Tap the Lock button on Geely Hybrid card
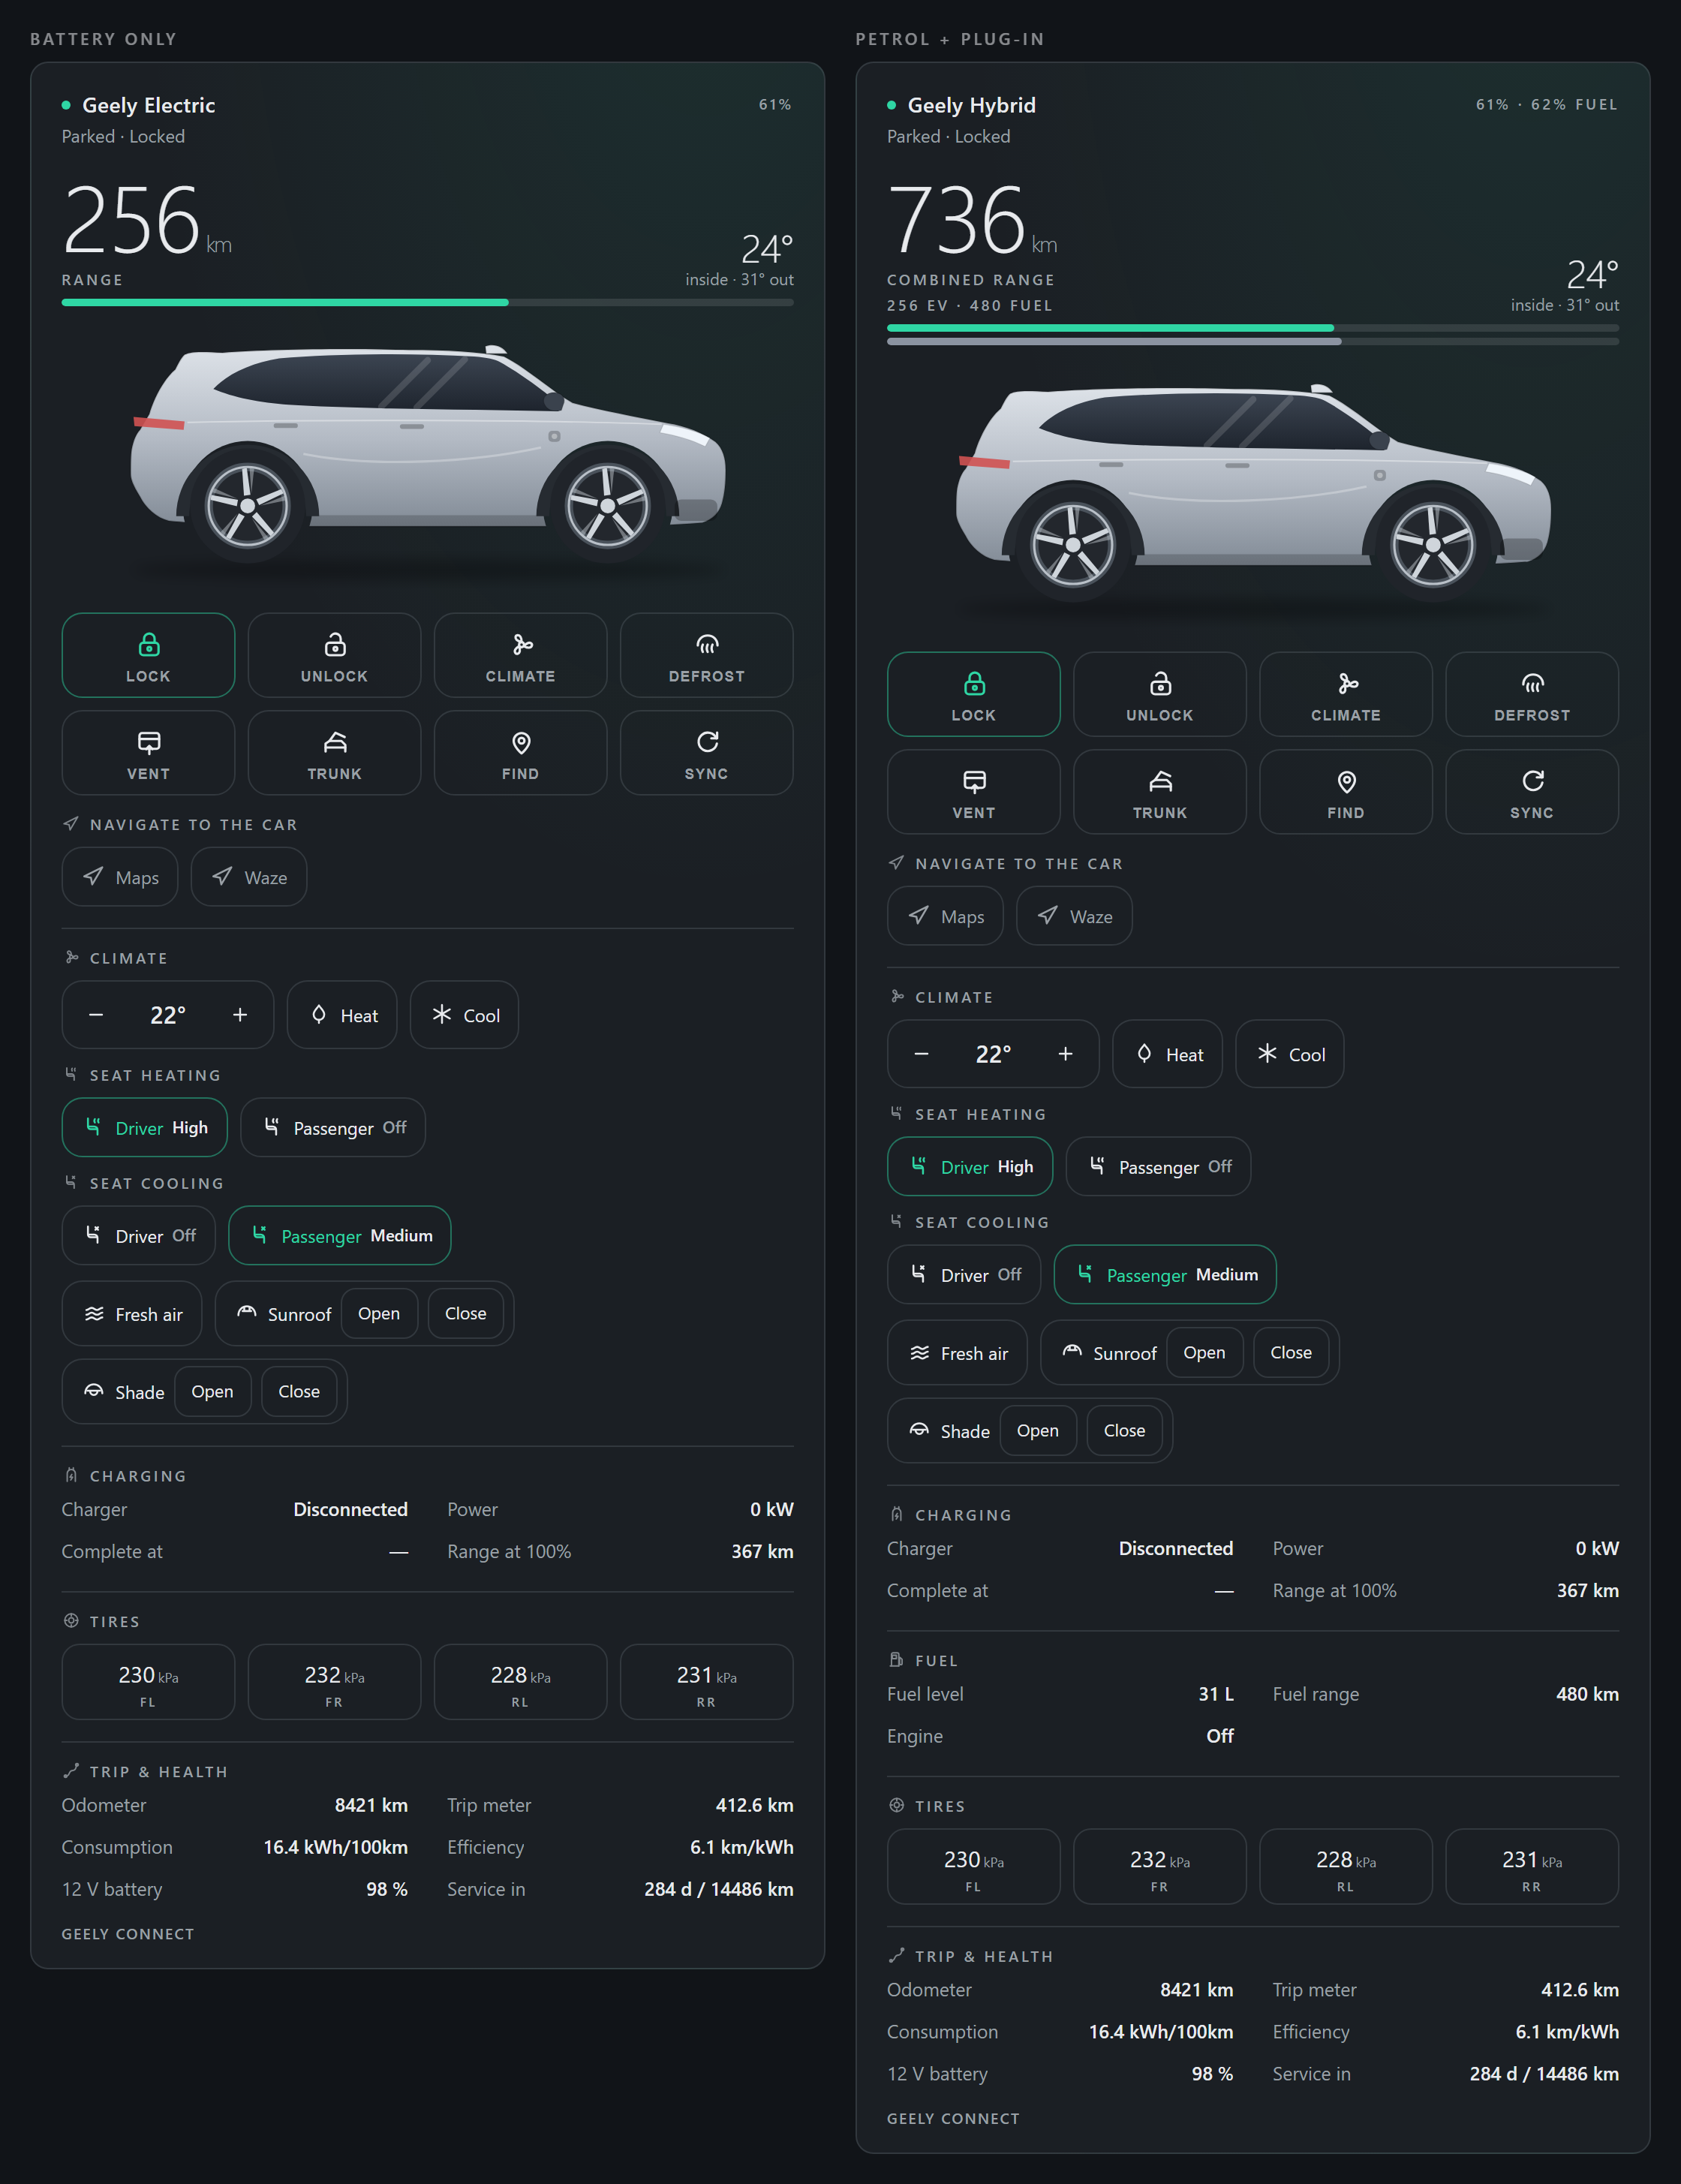Screen dimensions: 1681x2184 (973, 694)
